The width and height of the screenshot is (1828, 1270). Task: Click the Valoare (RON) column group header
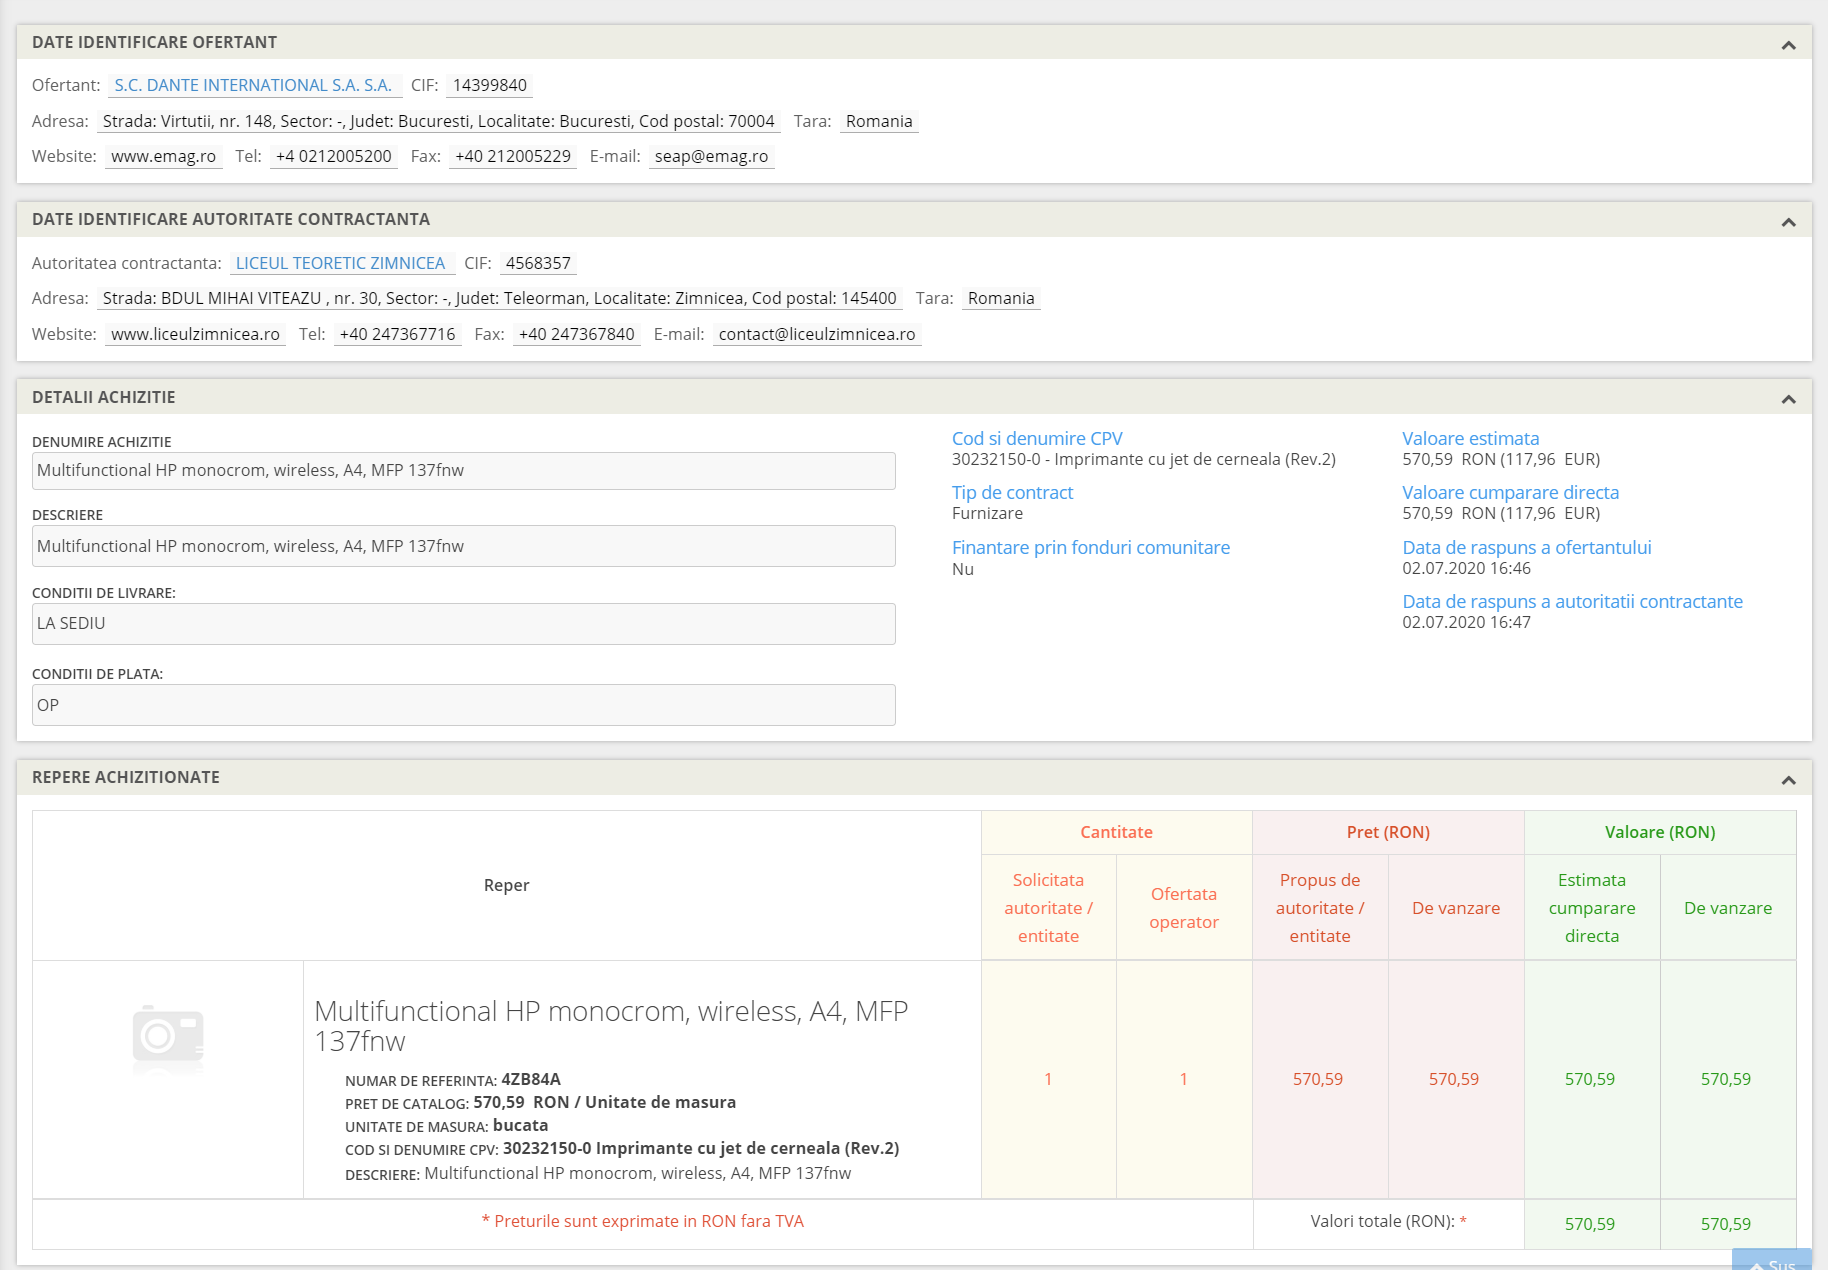[x=1660, y=832]
